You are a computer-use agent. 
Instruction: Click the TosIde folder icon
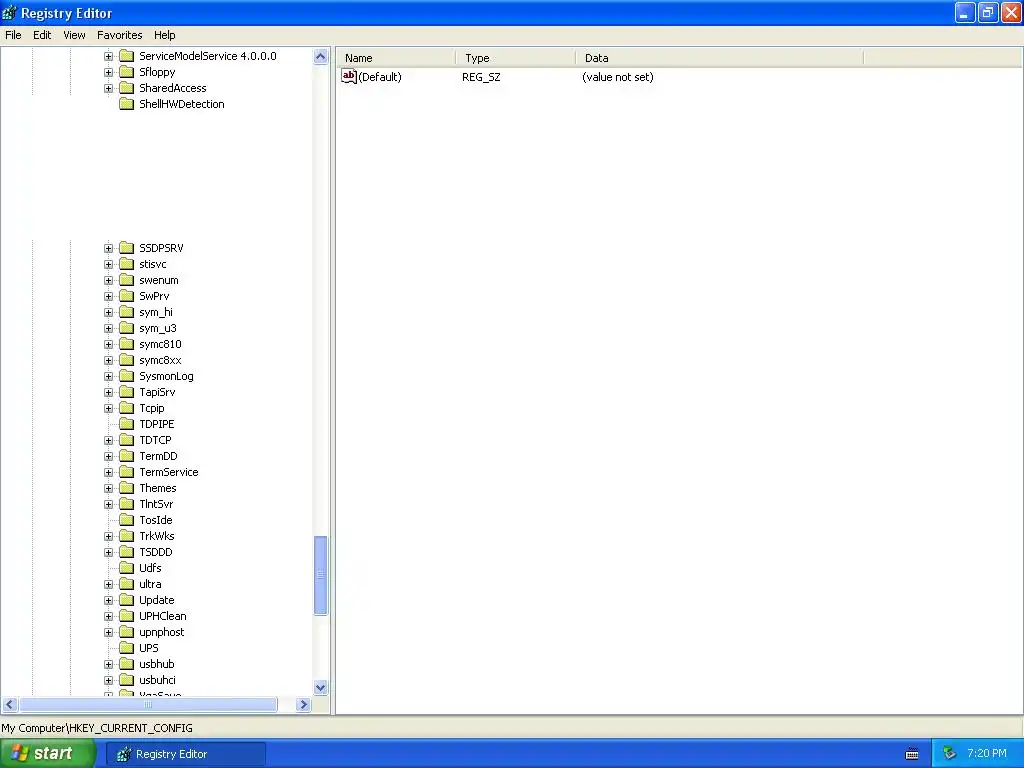pyautogui.click(x=127, y=520)
